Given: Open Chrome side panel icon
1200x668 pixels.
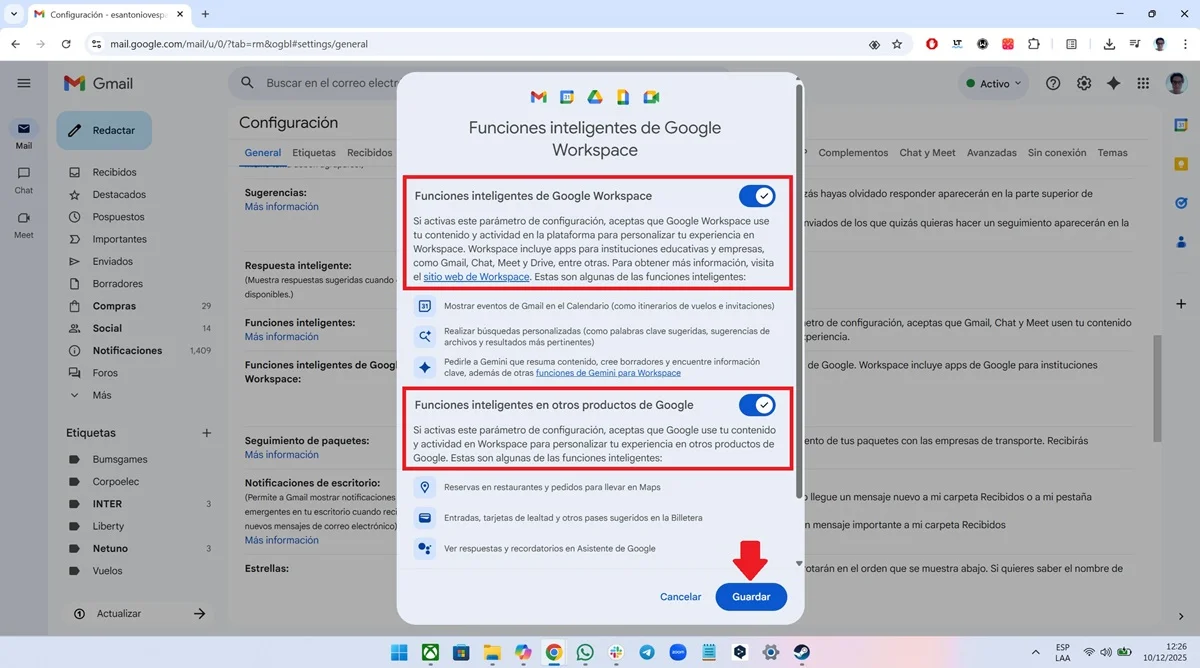Looking at the screenshot, I should (x=1071, y=44).
